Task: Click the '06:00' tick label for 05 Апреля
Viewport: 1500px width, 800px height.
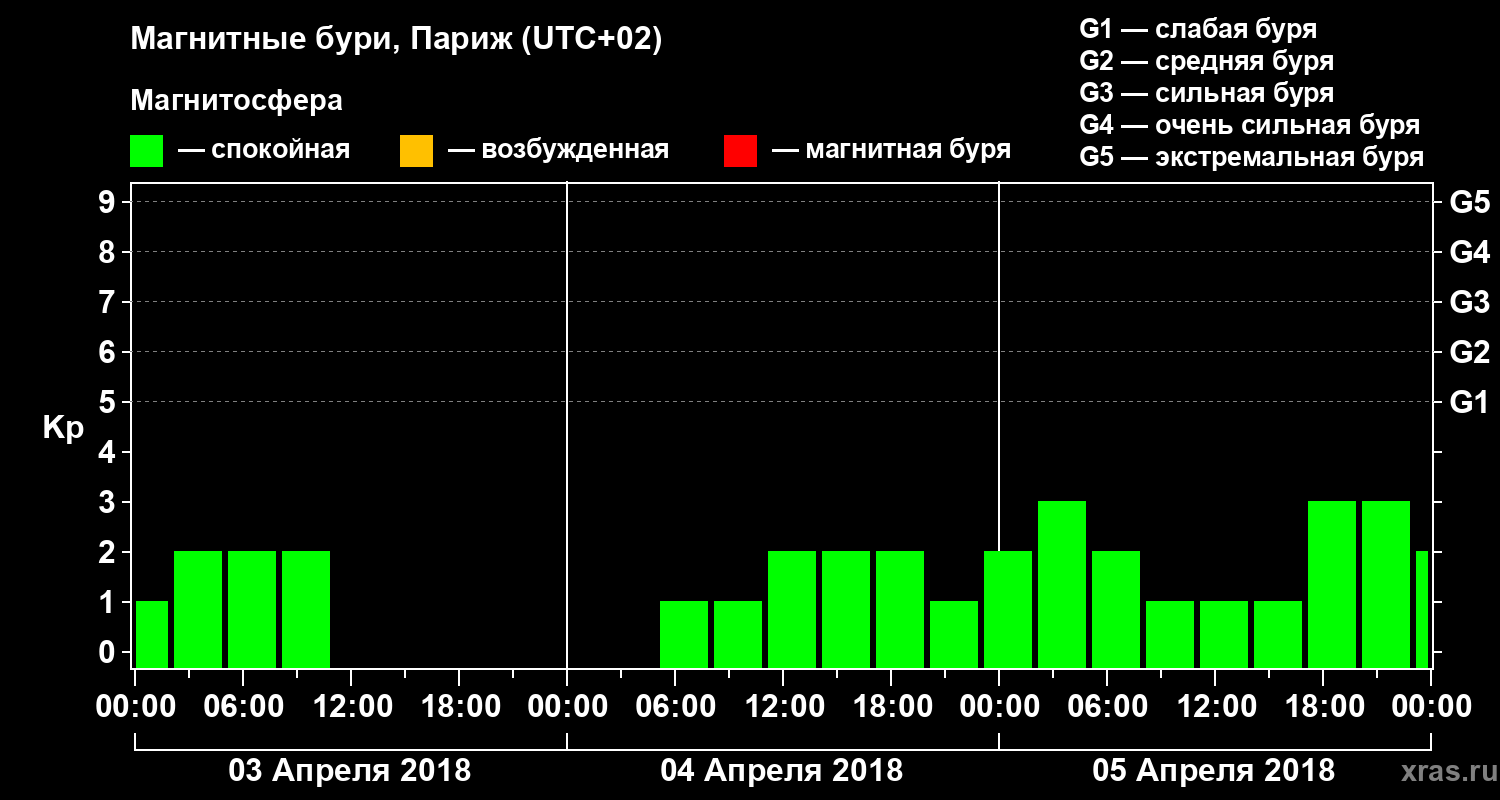Action: coord(1107,706)
